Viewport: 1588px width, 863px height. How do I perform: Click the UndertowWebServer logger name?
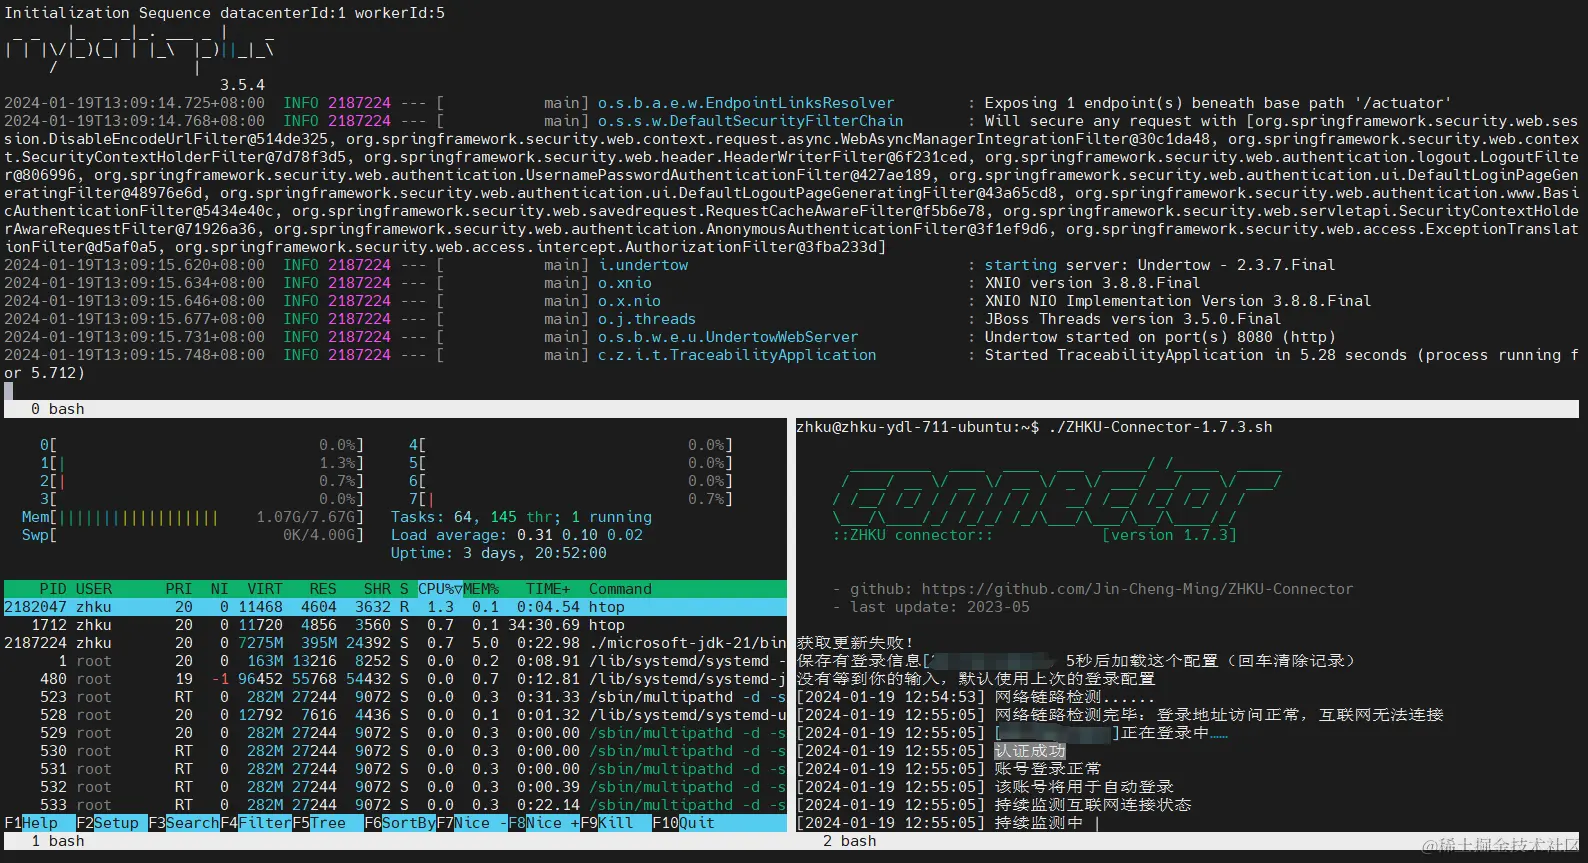pyautogui.click(x=728, y=337)
